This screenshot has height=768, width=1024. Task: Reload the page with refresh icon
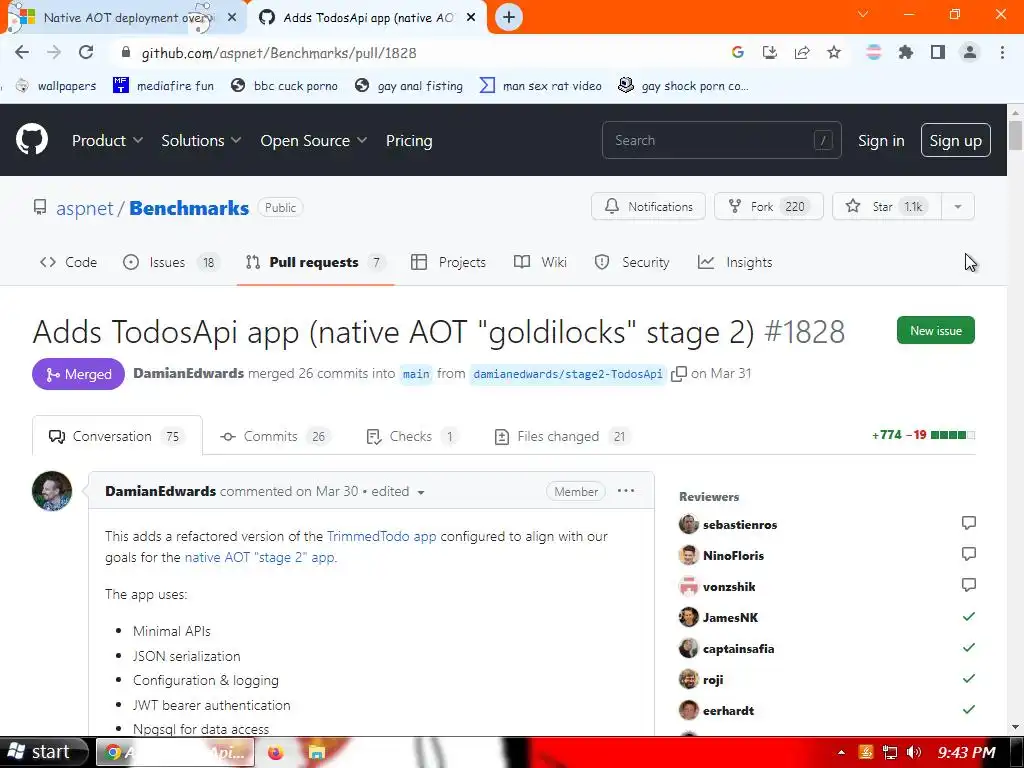pos(86,52)
